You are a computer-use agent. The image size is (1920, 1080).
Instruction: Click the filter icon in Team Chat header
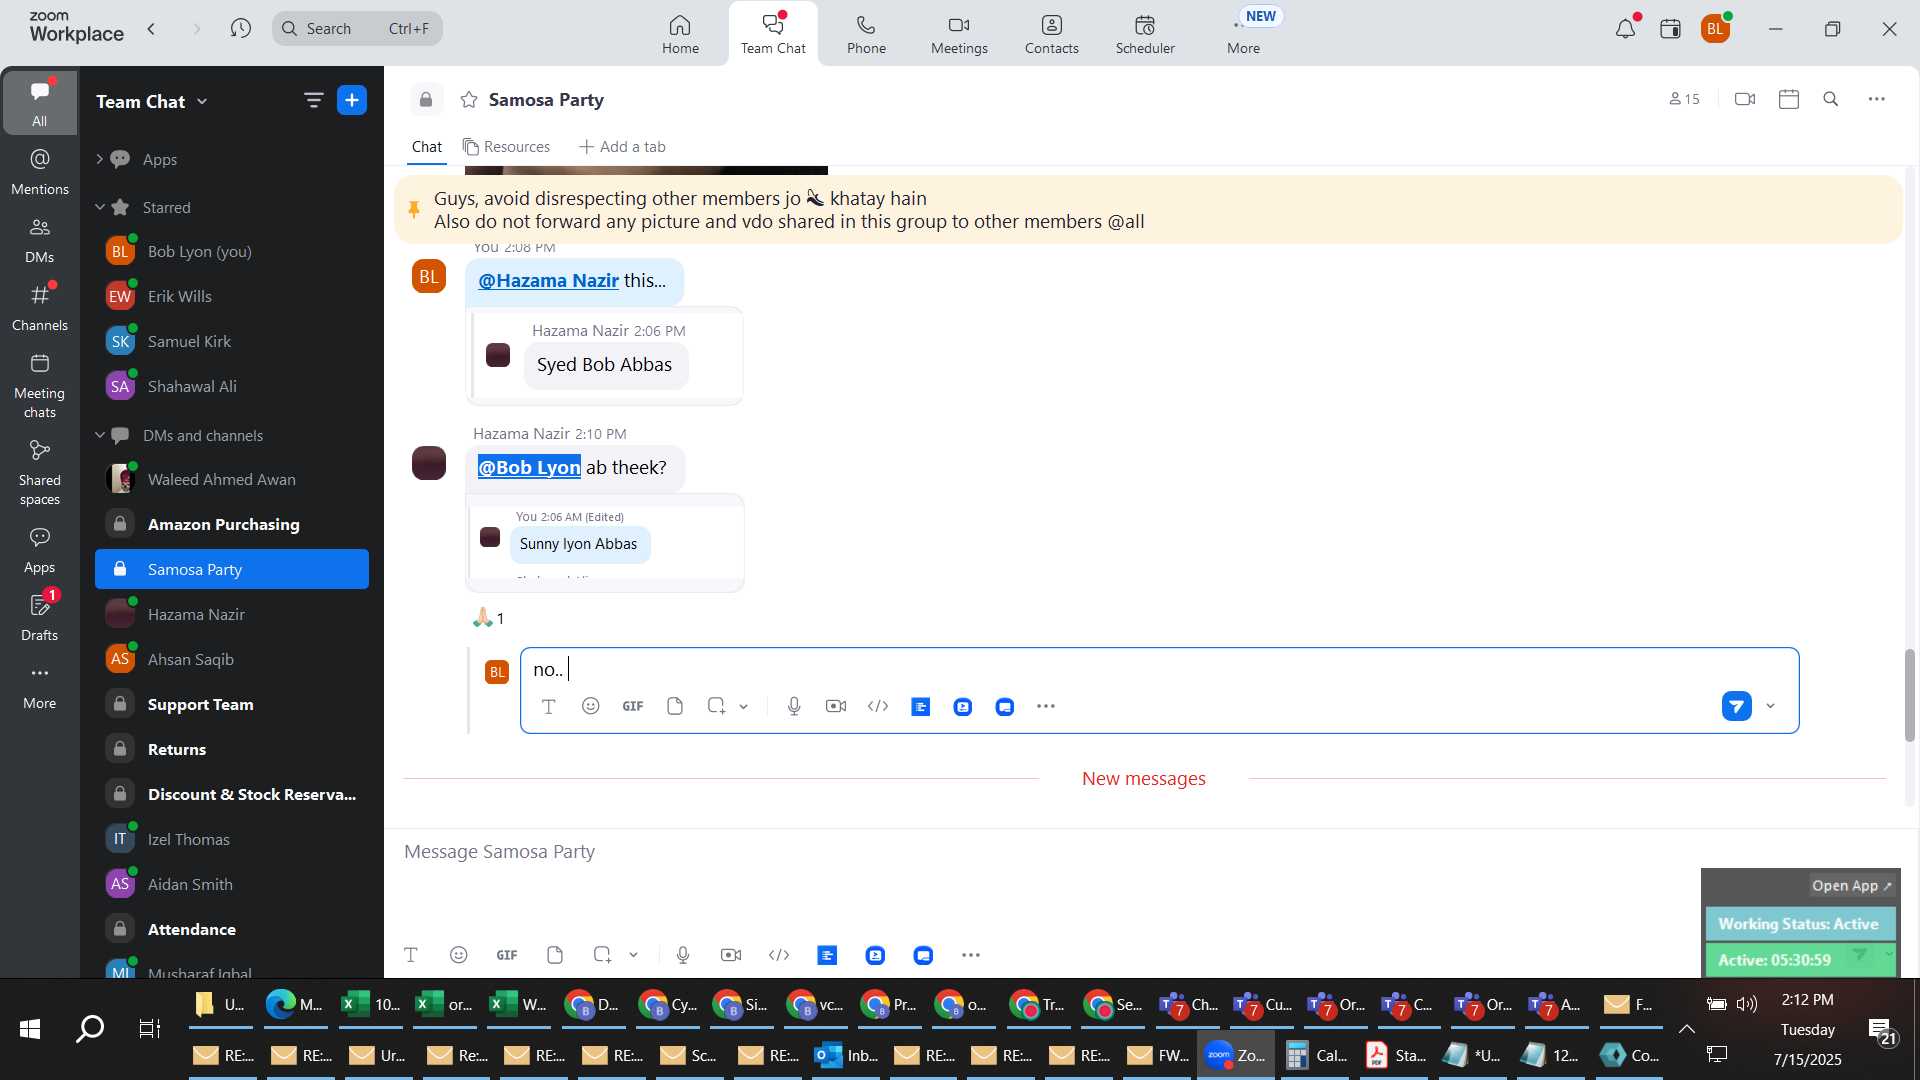click(313, 100)
